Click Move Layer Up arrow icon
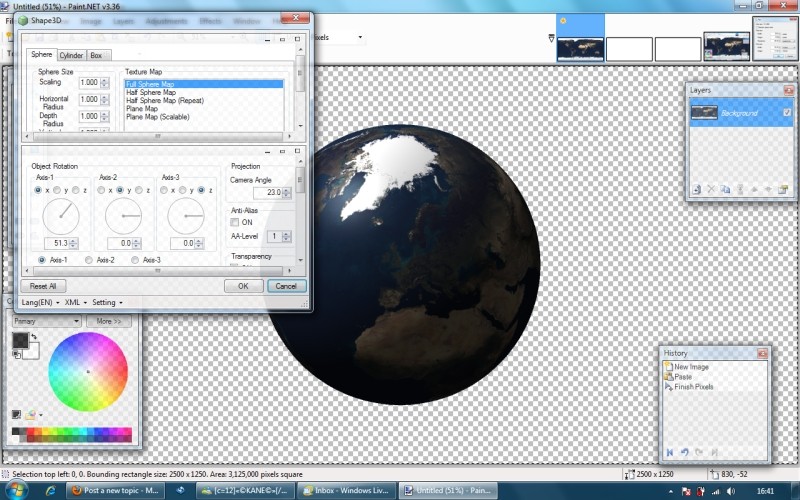 point(754,189)
